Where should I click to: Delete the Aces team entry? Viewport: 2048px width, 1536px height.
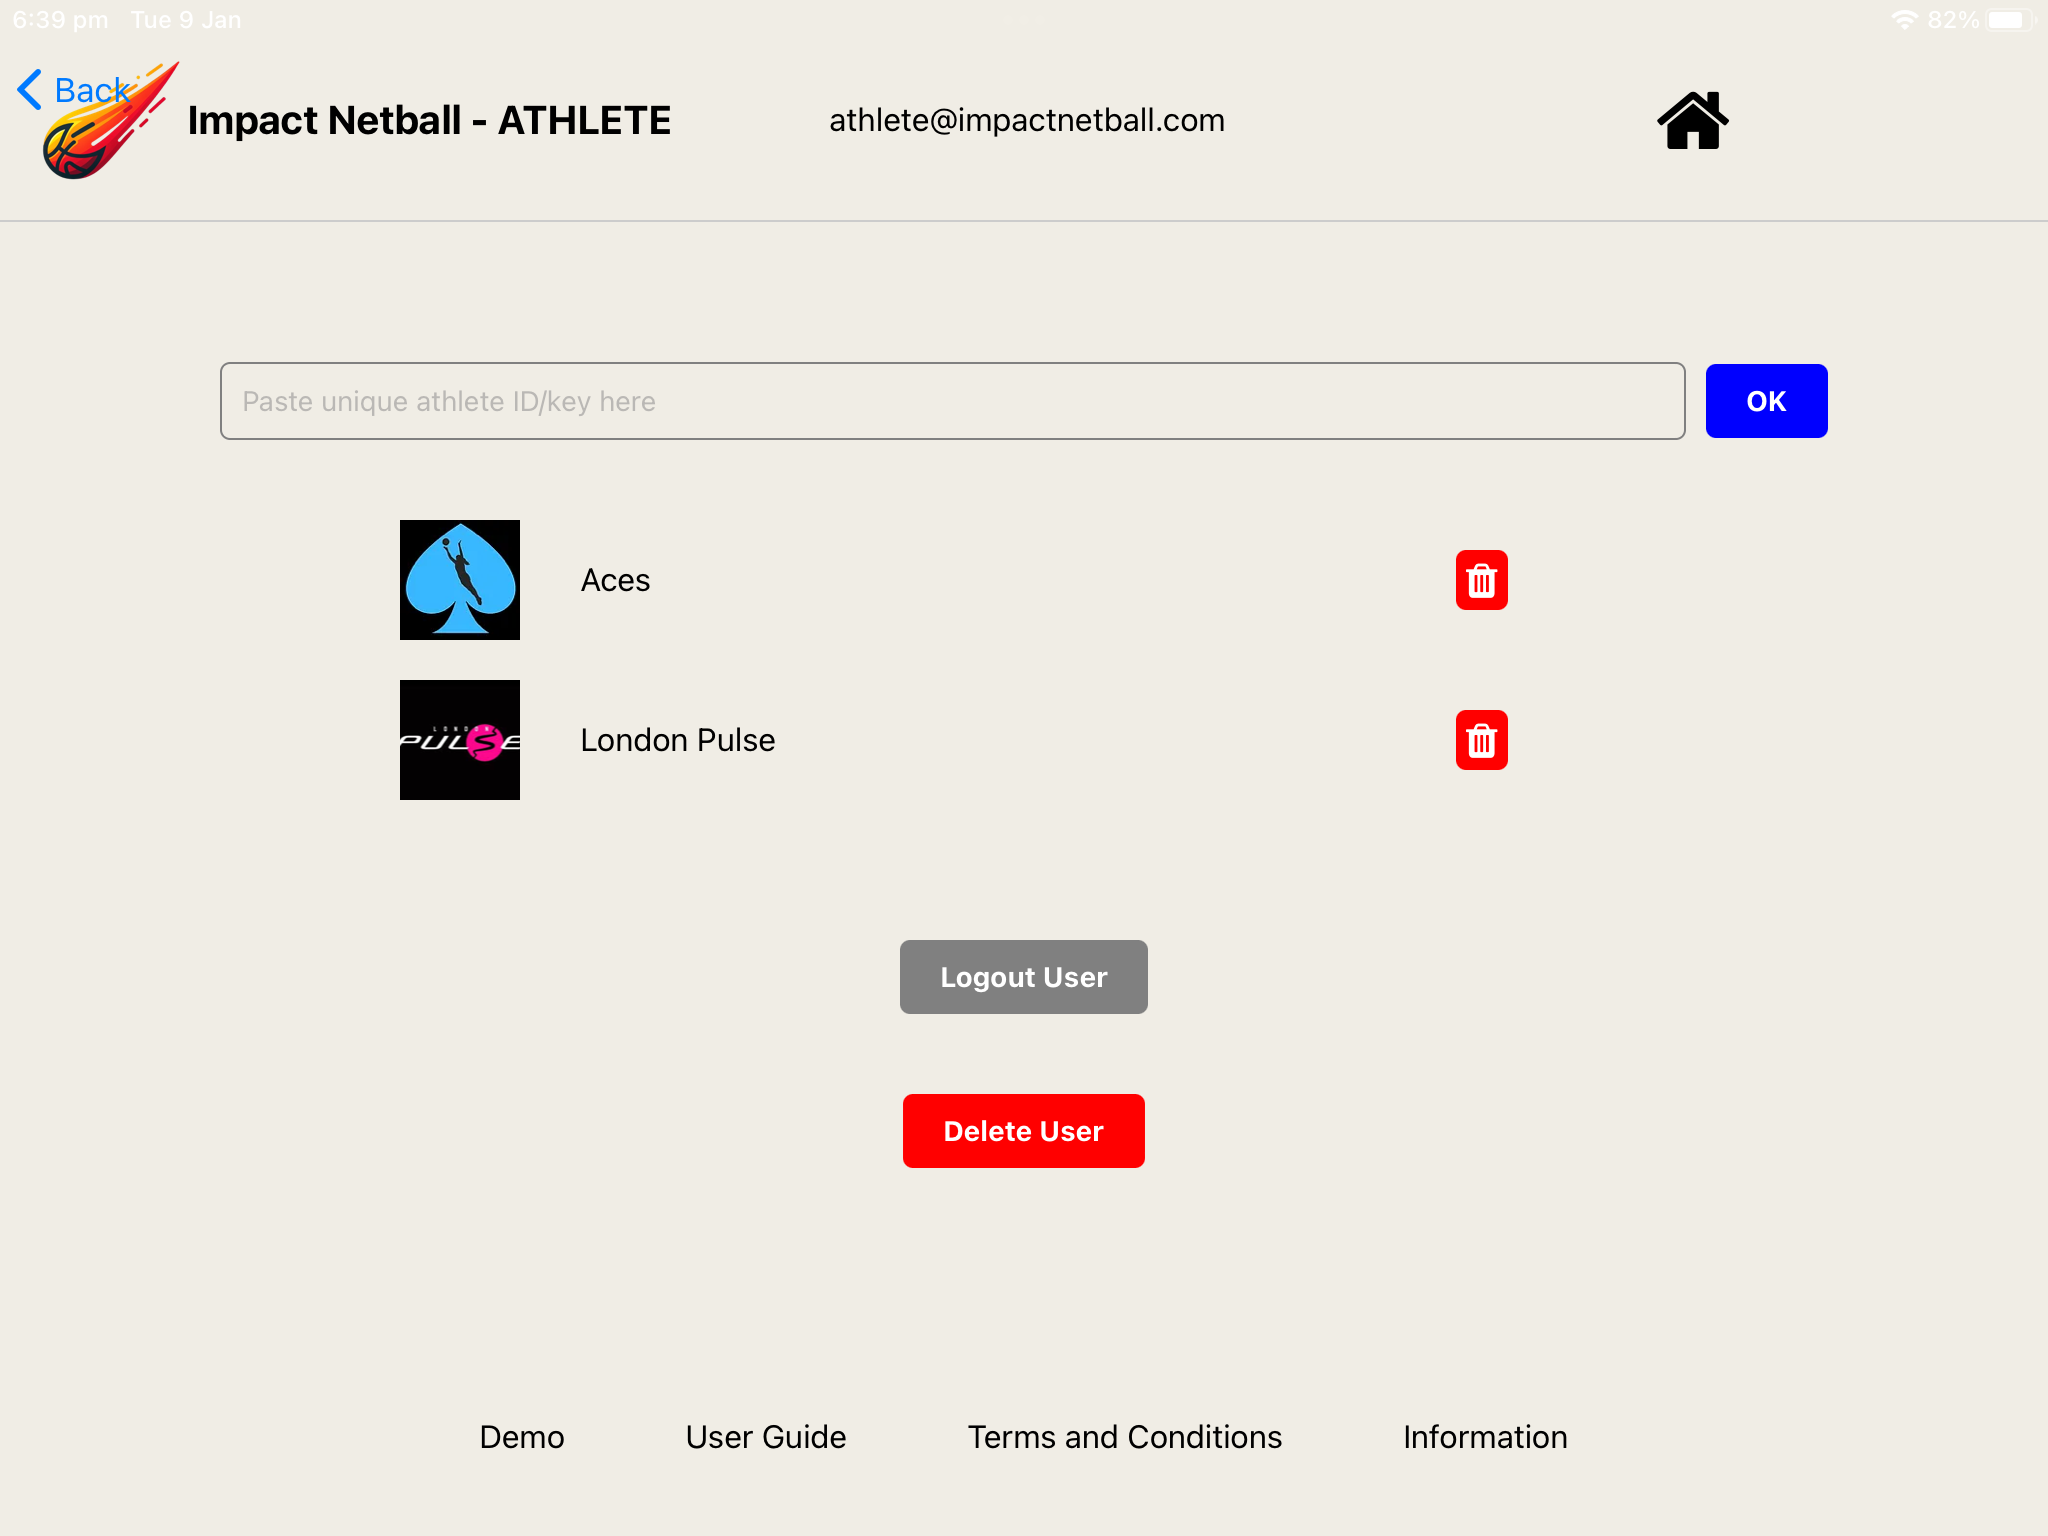pos(1481,580)
